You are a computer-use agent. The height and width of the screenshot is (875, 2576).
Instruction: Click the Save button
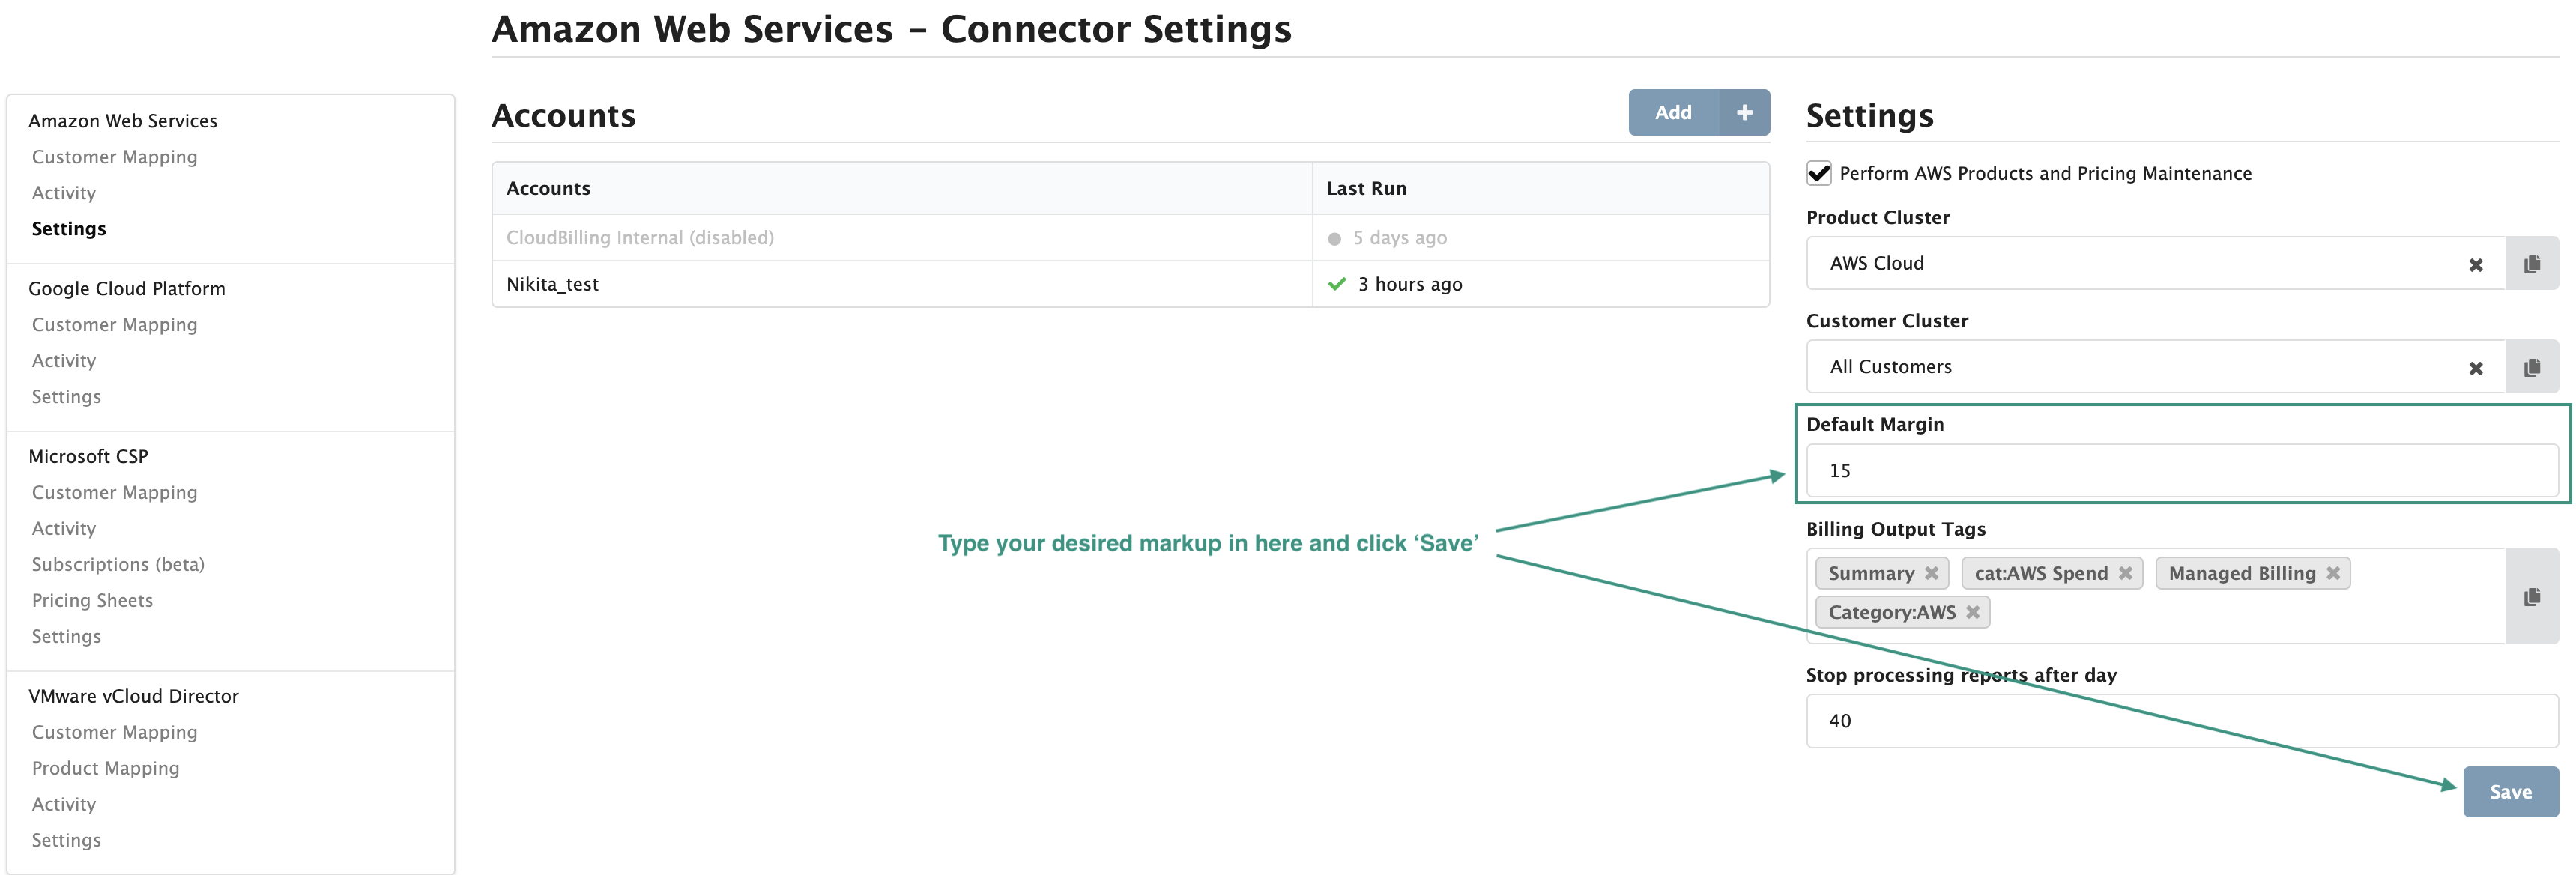[2511, 791]
